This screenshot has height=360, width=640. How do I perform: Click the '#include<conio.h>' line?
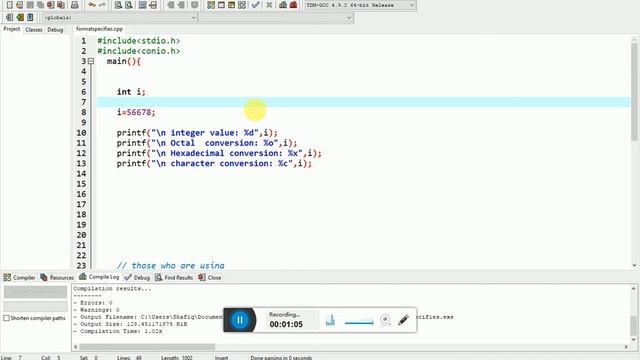(138, 51)
